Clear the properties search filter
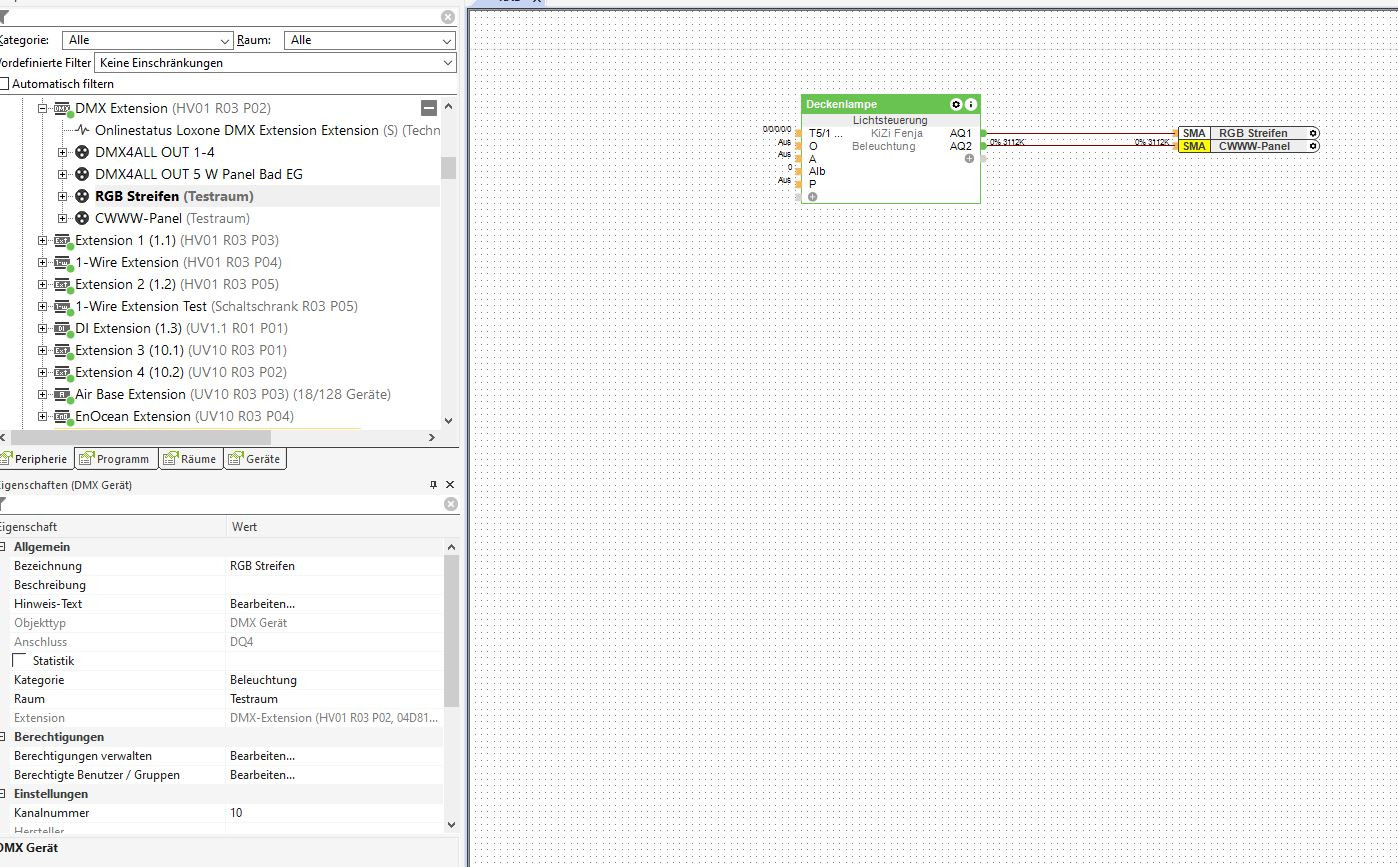 [x=450, y=504]
